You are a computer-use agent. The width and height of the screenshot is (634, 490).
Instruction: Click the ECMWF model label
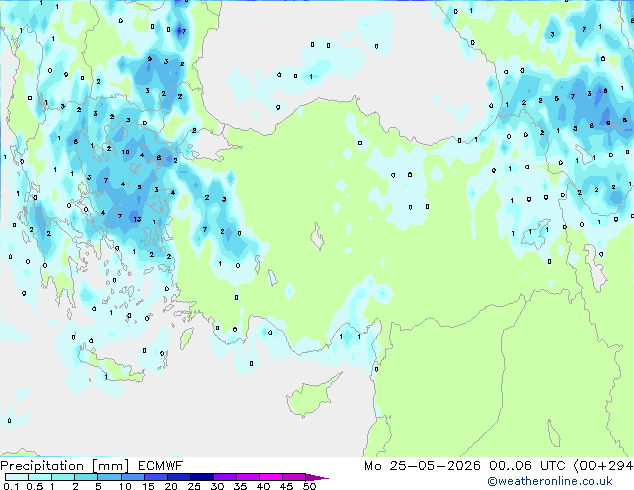(161, 466)
